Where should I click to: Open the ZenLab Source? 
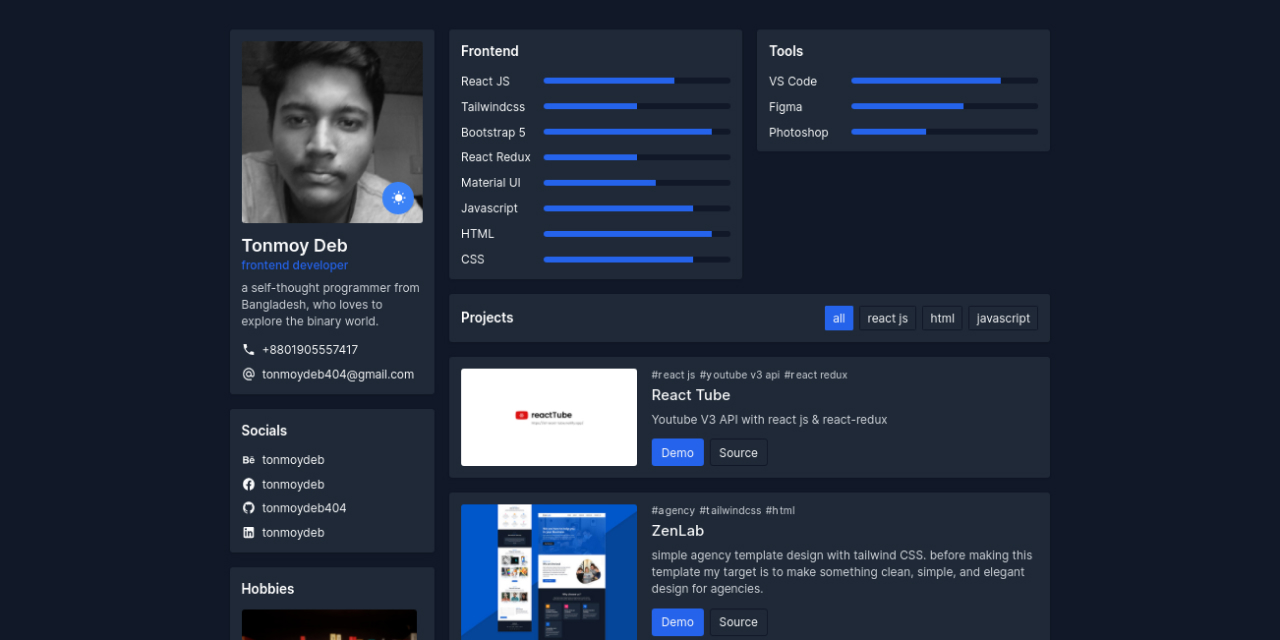[738, 622]
